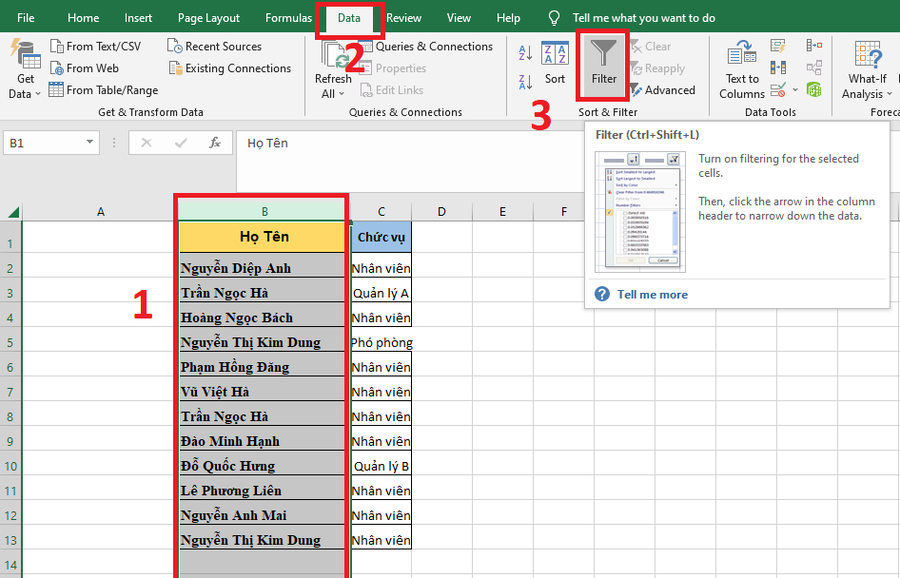
Task: Expand Data Validation dropdown arrow
Action: (795, 90)
